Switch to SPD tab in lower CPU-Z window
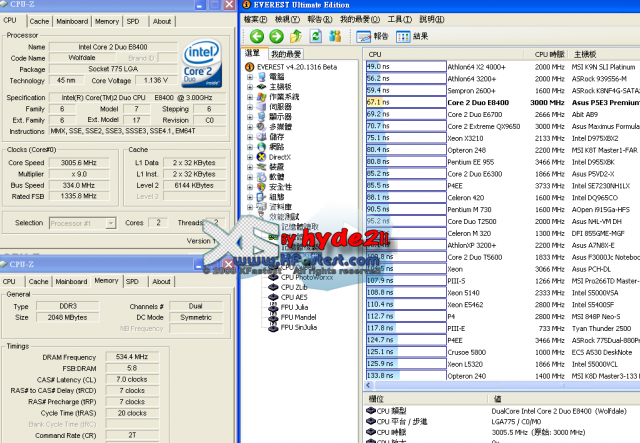The height and width of the screenshot is (443, 640). pos(132,281)
